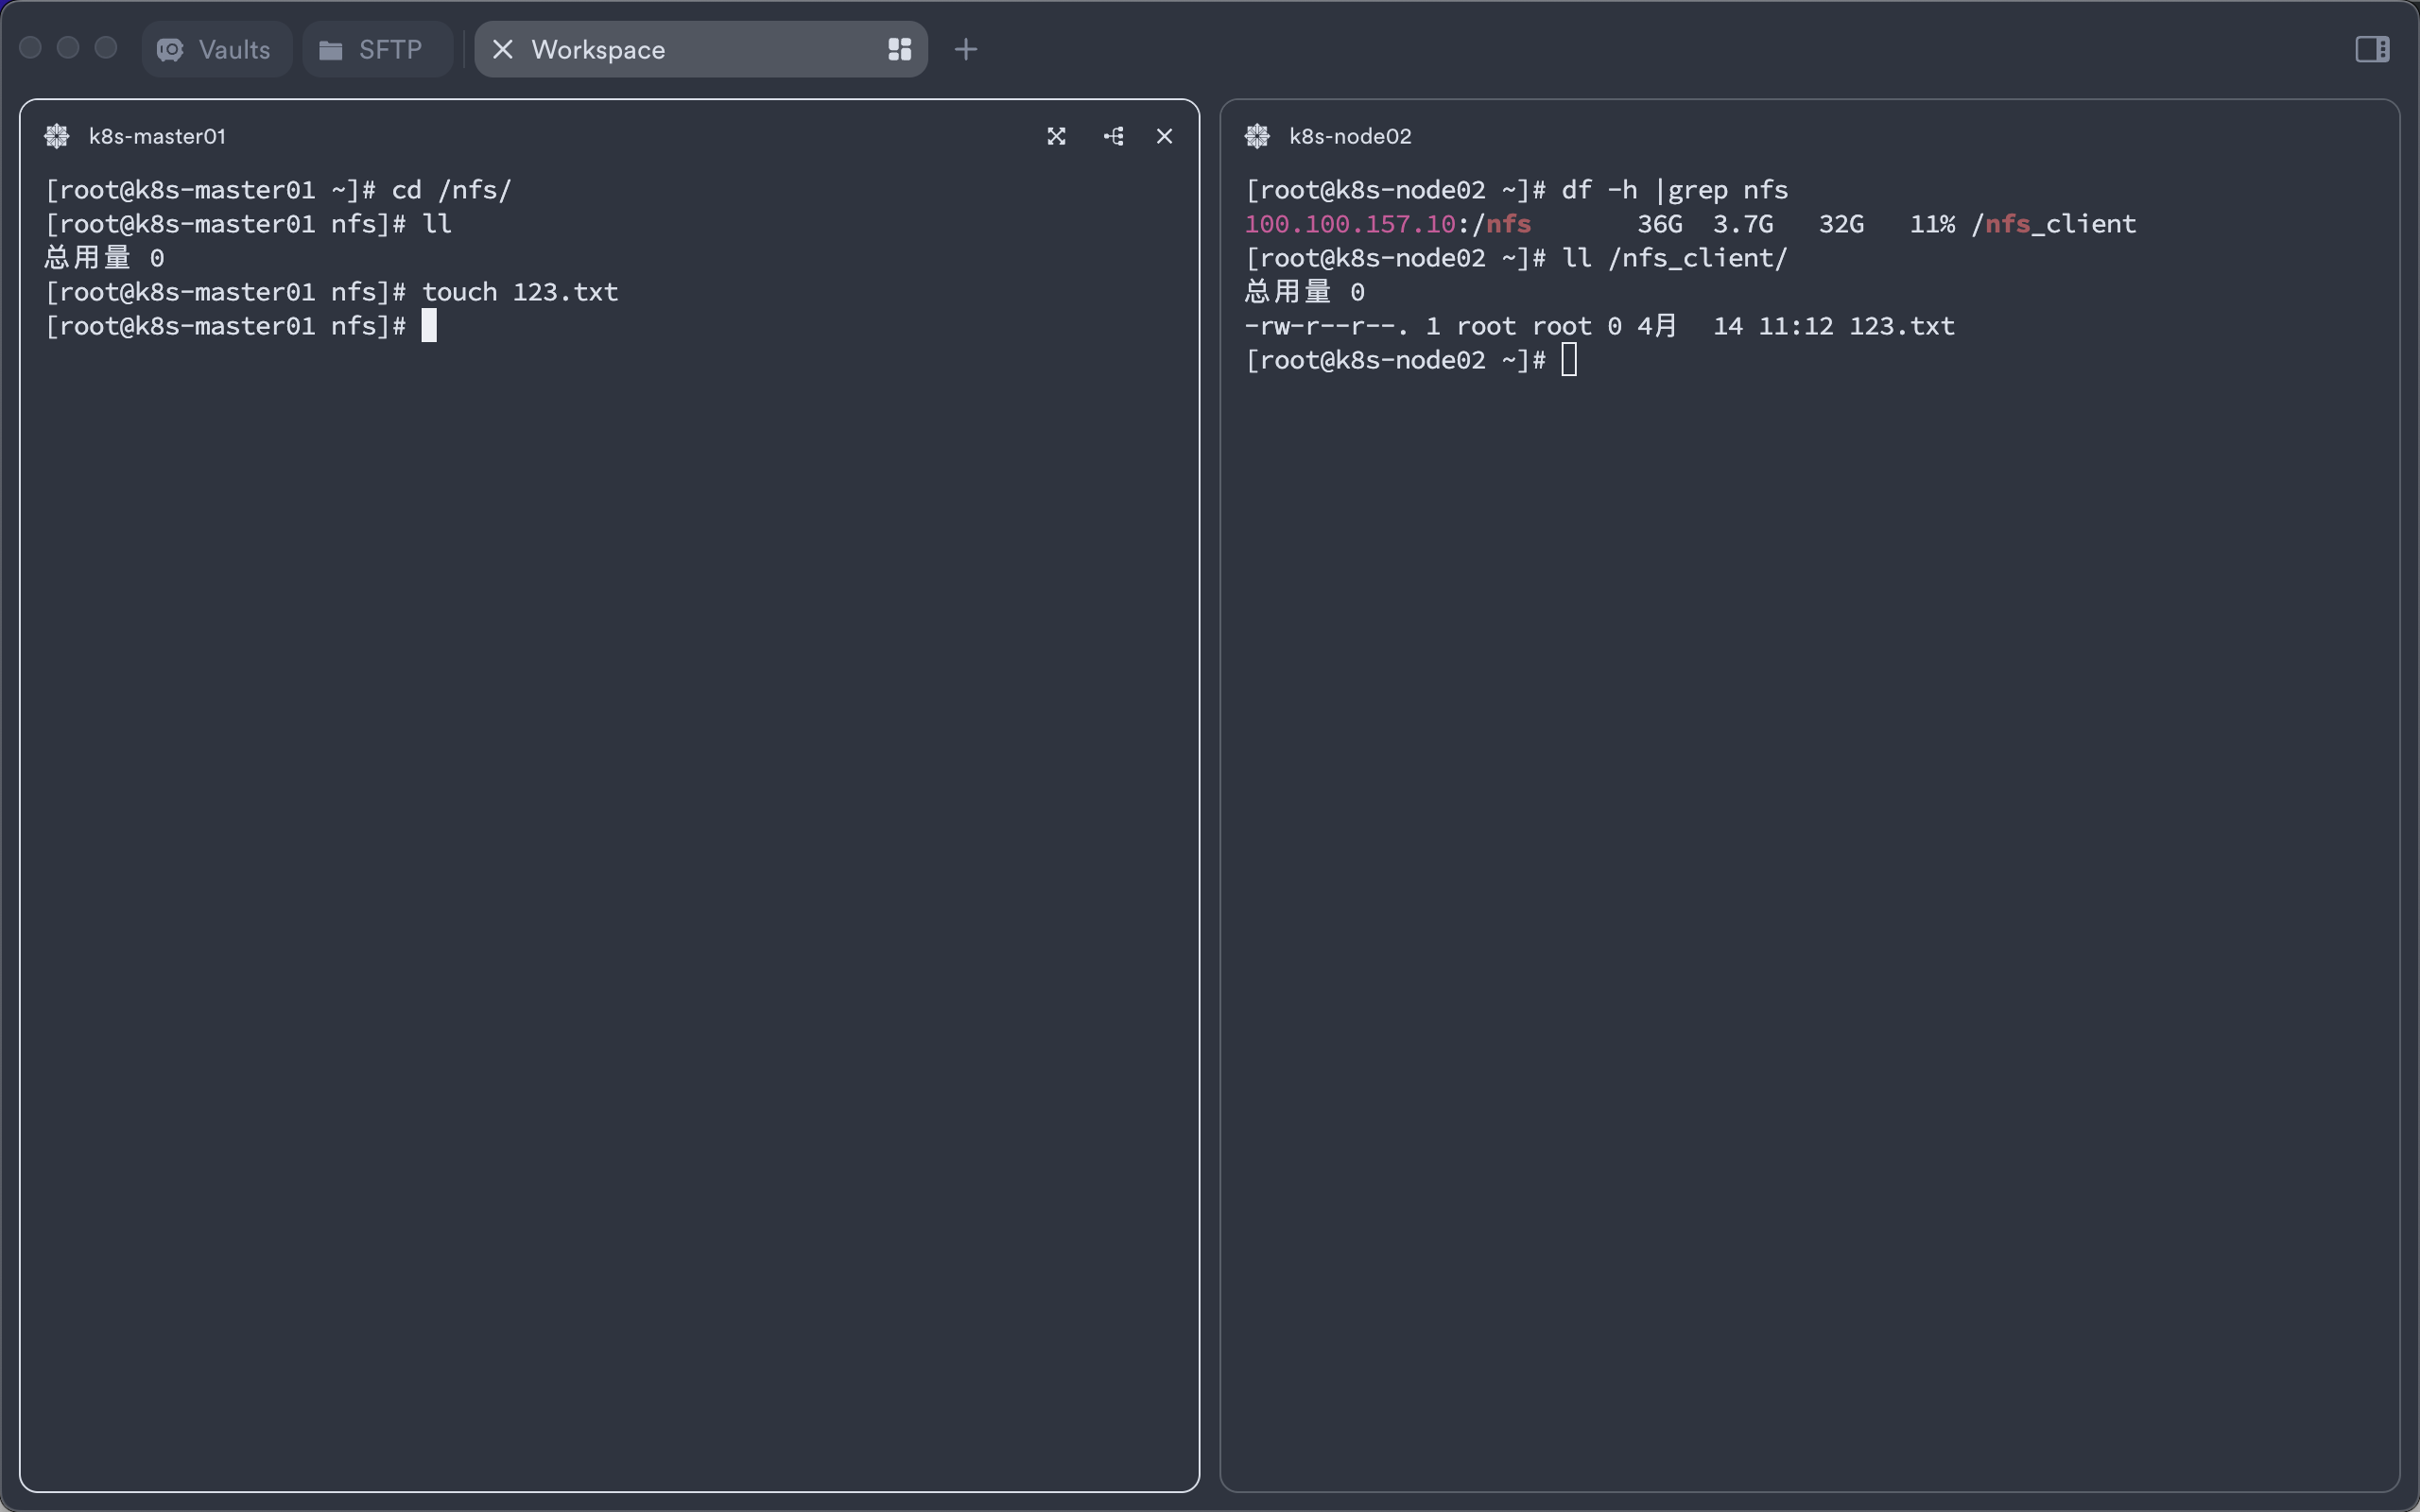Select the k8s-node02 pane title
2420x1512 pixels.
click(x=1350, y=136)
